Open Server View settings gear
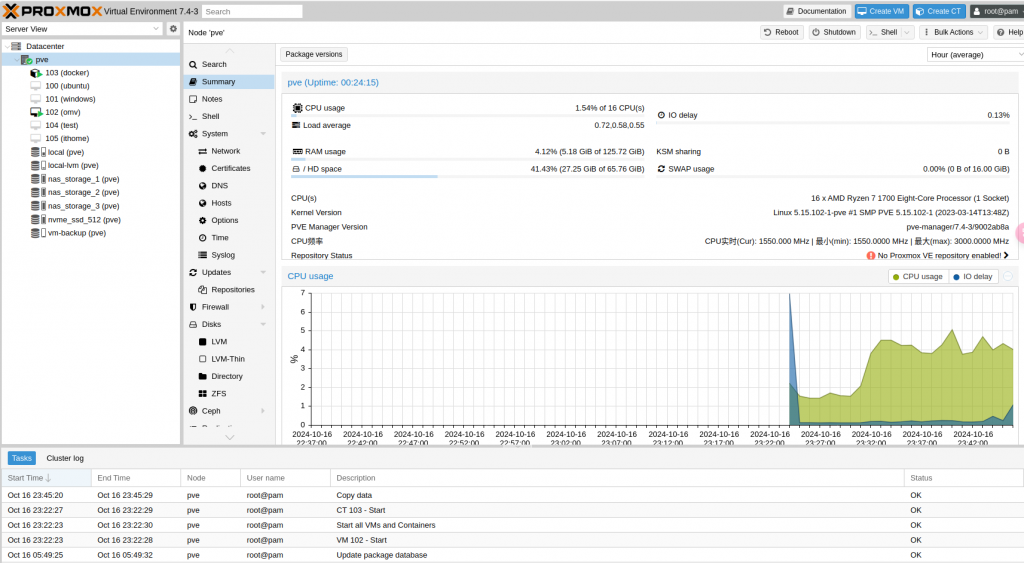 click(173, 29)
